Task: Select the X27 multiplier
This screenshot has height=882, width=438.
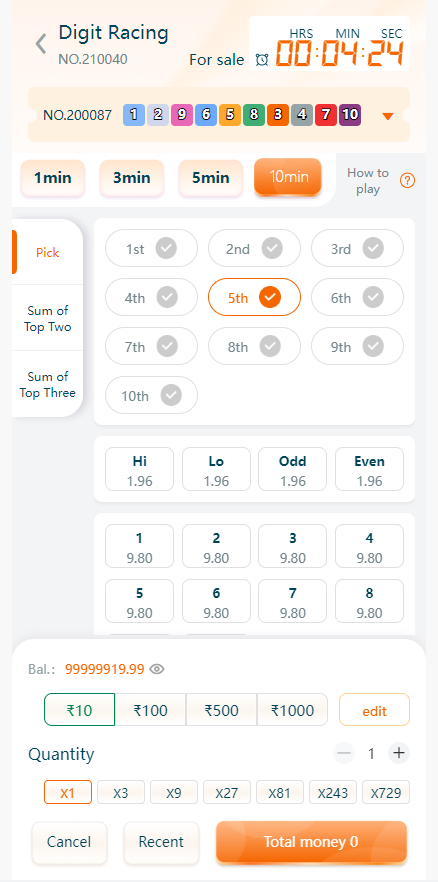Action: tap(227, 792)
